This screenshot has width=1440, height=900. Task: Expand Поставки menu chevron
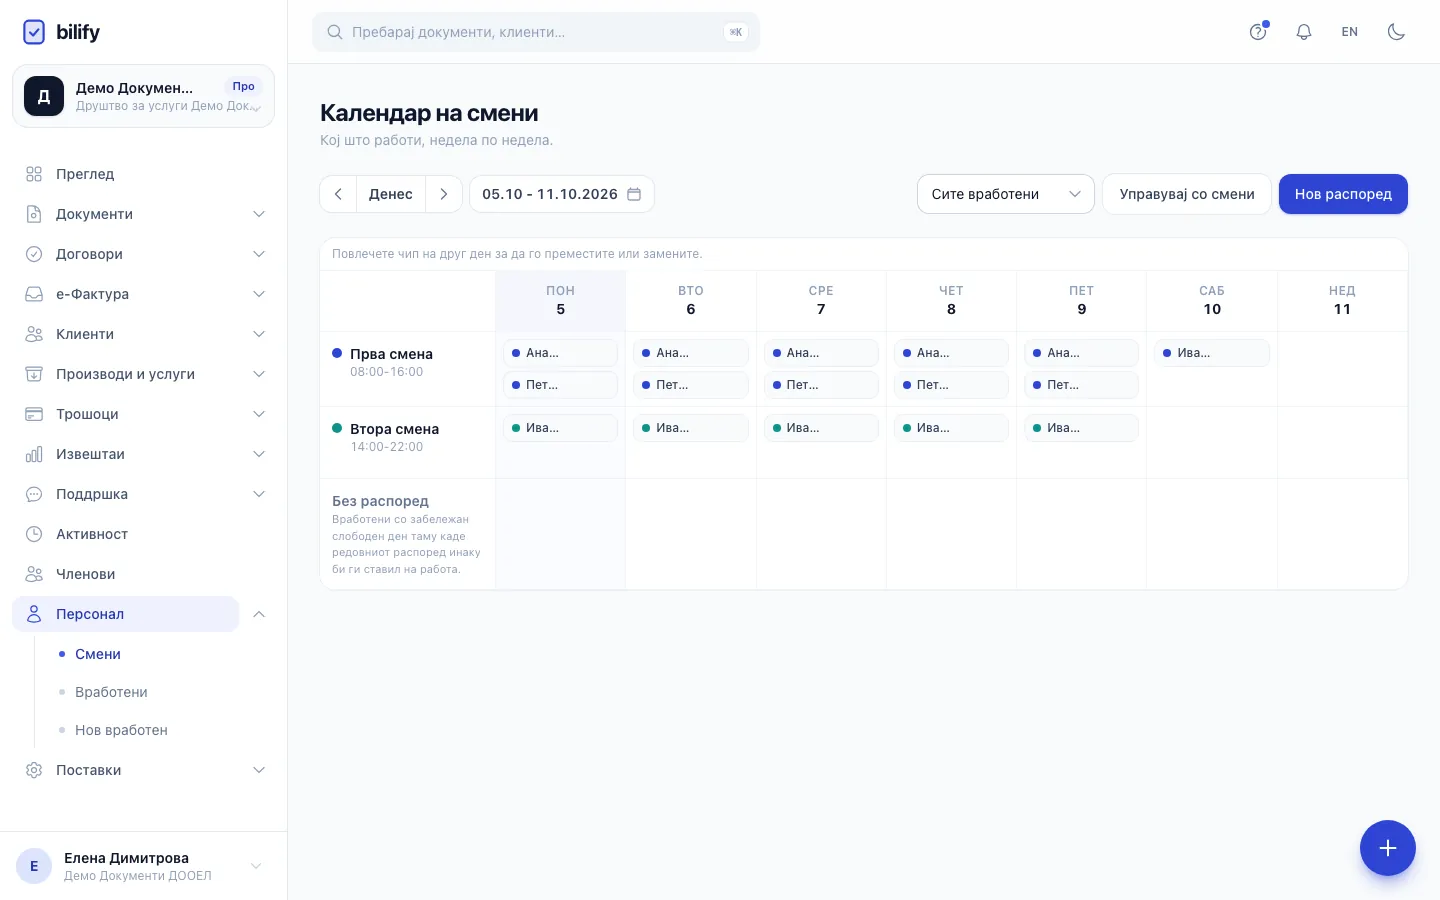tap(259, 770)
